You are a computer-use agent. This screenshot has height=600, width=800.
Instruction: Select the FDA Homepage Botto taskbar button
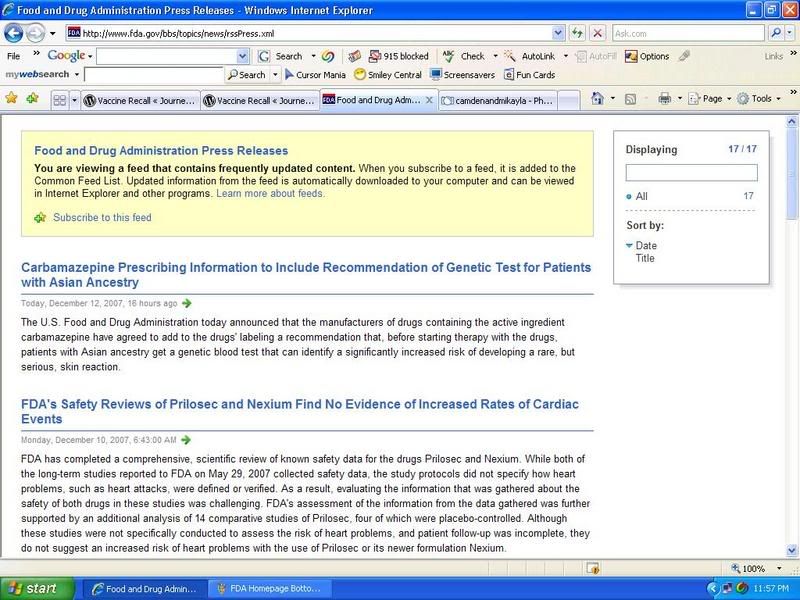pyautogui.click(x=270, y=589)
